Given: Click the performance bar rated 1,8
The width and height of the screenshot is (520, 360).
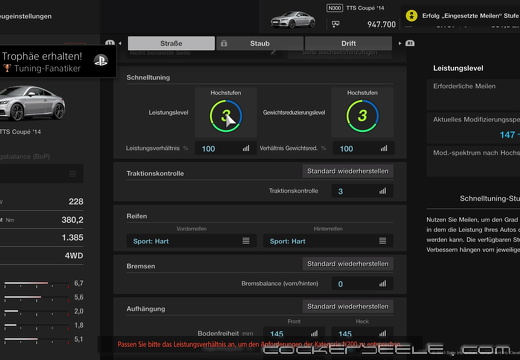Looking at the screenshot, I should [36, 325].
